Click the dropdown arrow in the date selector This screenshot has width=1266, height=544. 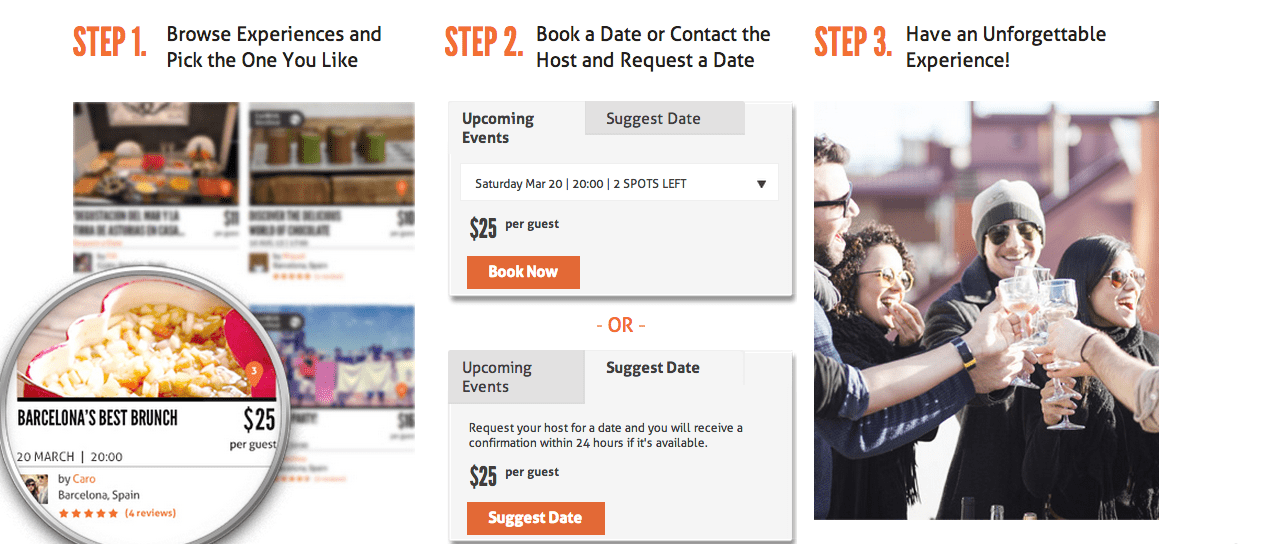point(761,184)
